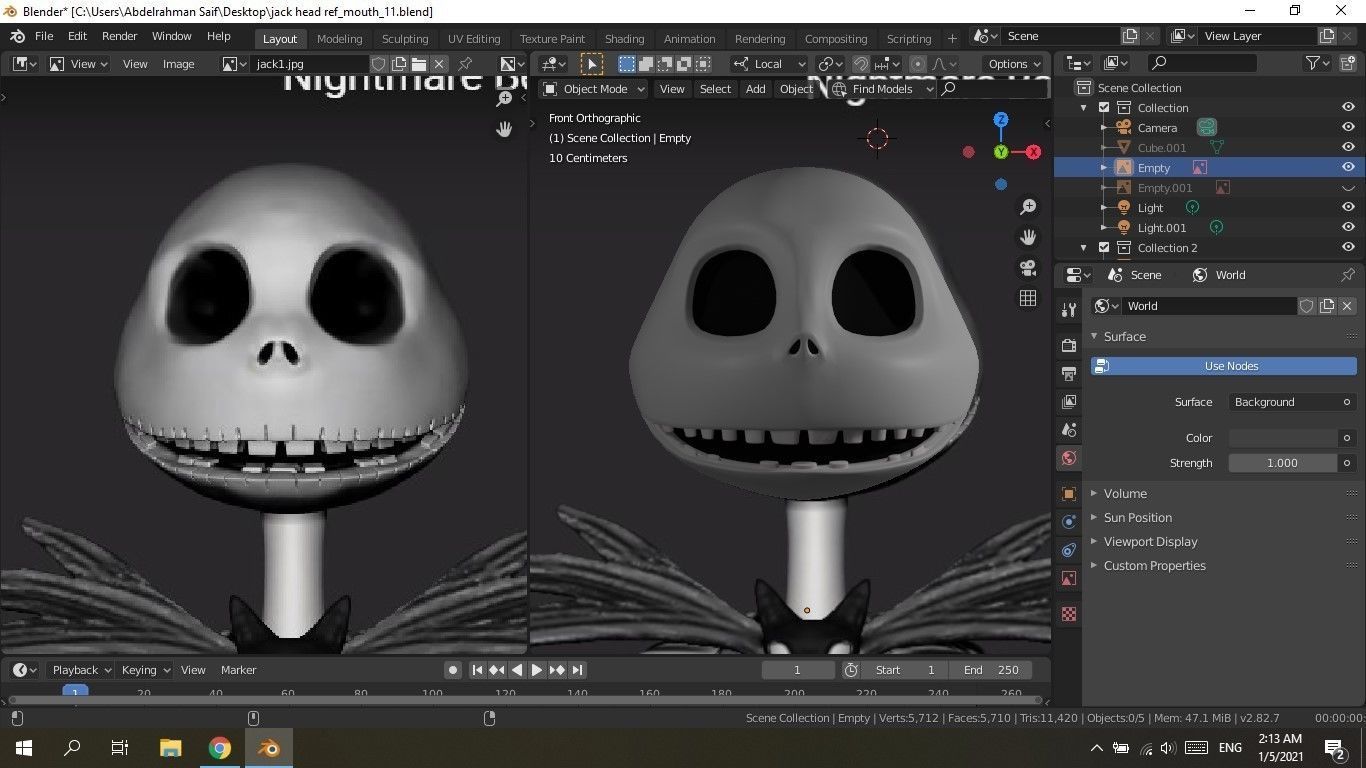Switch to the Sculpting workspace tab

pos(405,39)
